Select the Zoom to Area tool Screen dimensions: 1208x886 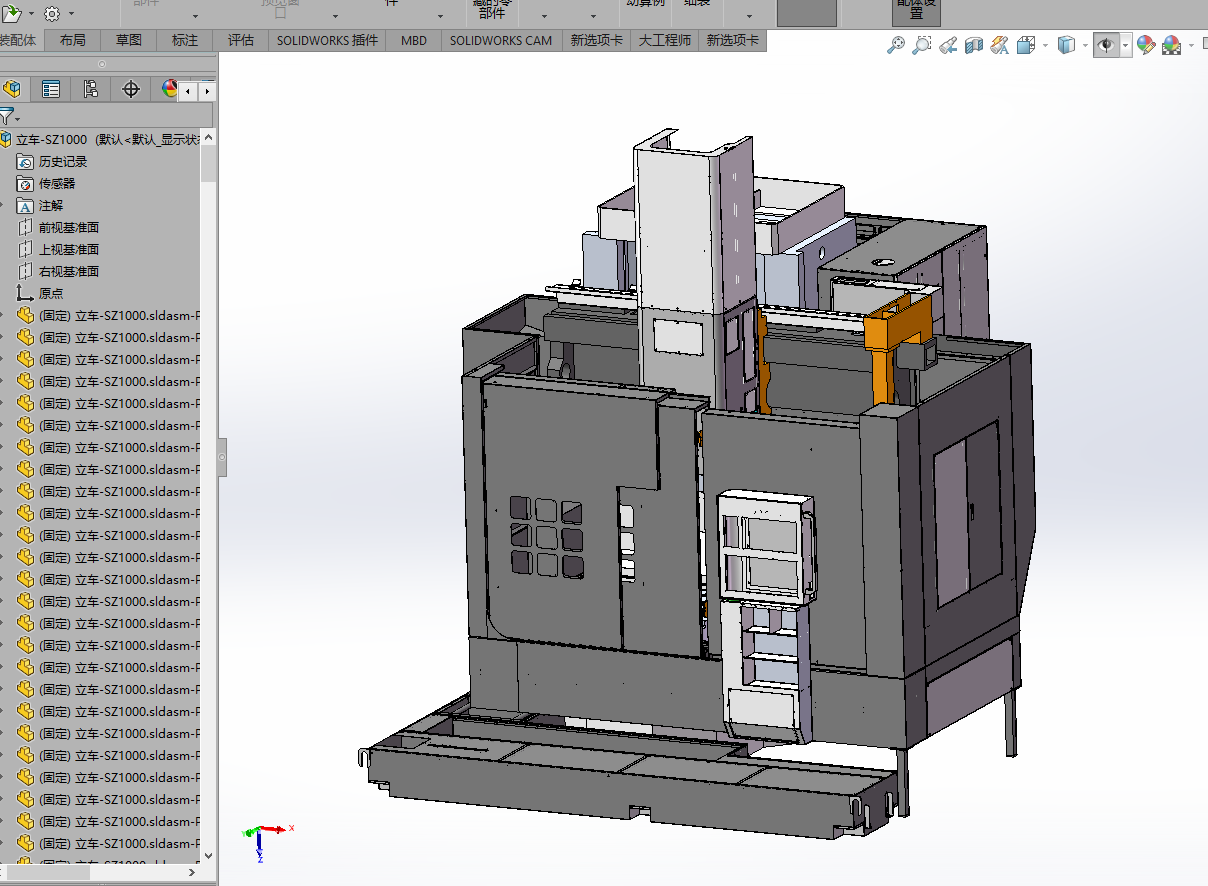922,45
